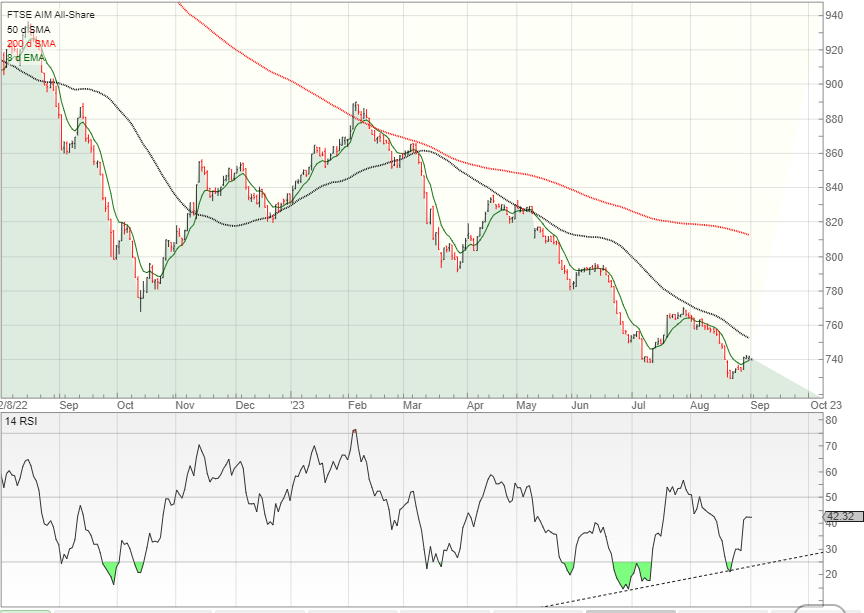Select the Mar label on the date axis
The height and width of the screenshot is (613, 864).
[x=412, y=406]
